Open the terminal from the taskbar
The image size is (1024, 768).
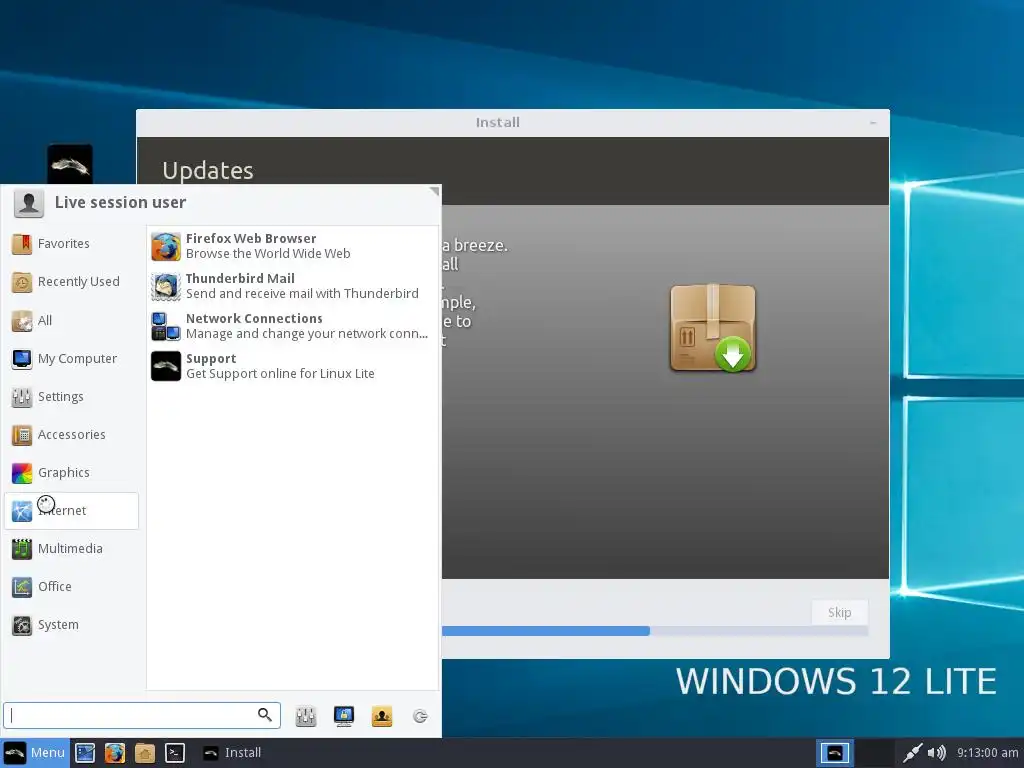point(175,753)
